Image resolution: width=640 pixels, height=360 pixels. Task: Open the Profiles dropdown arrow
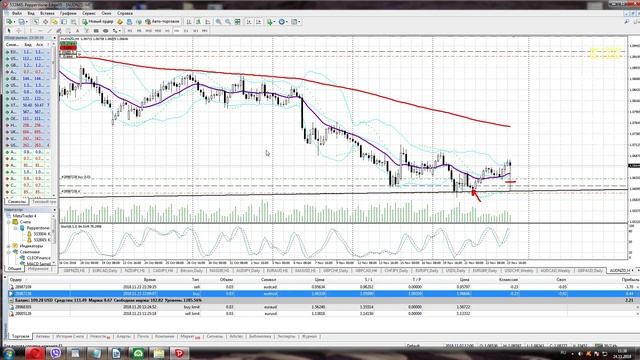pyautogui.click(x=27, y=22)
